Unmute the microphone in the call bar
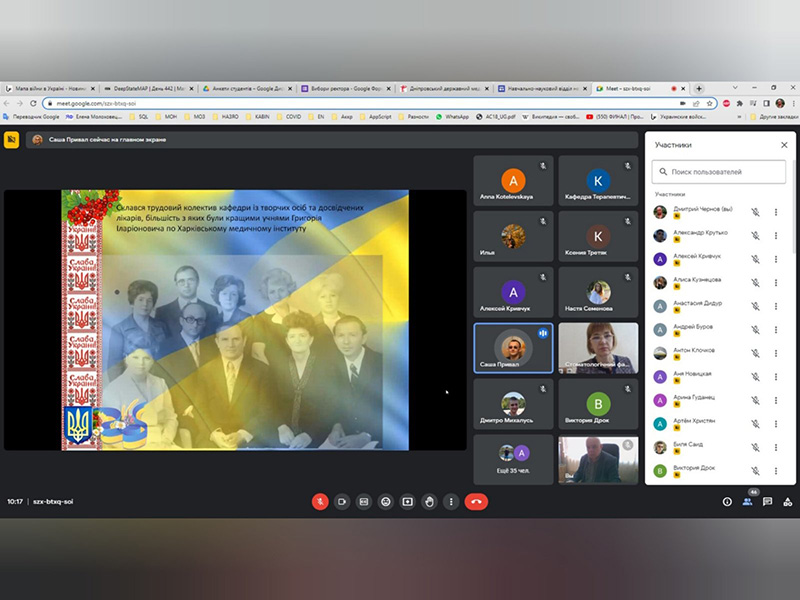 320,501
